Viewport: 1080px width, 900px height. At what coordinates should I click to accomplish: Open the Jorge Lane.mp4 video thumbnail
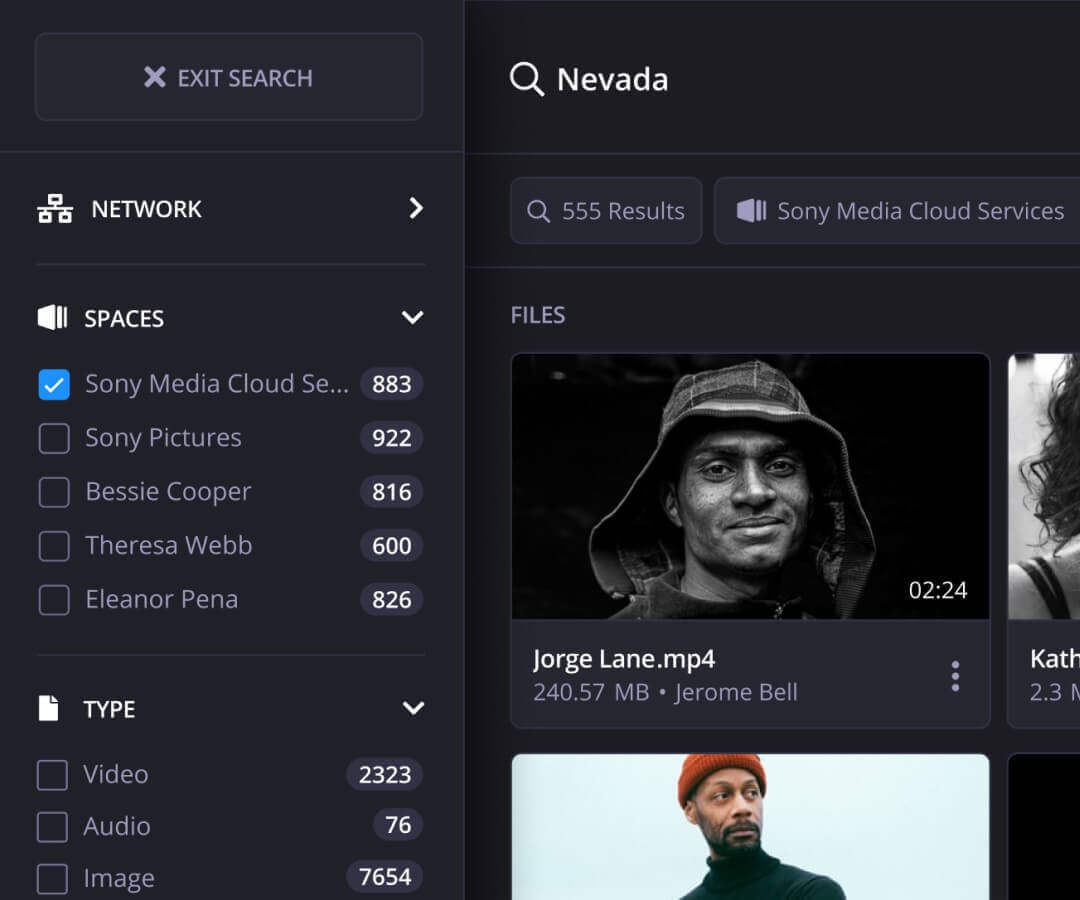(751, 487)
